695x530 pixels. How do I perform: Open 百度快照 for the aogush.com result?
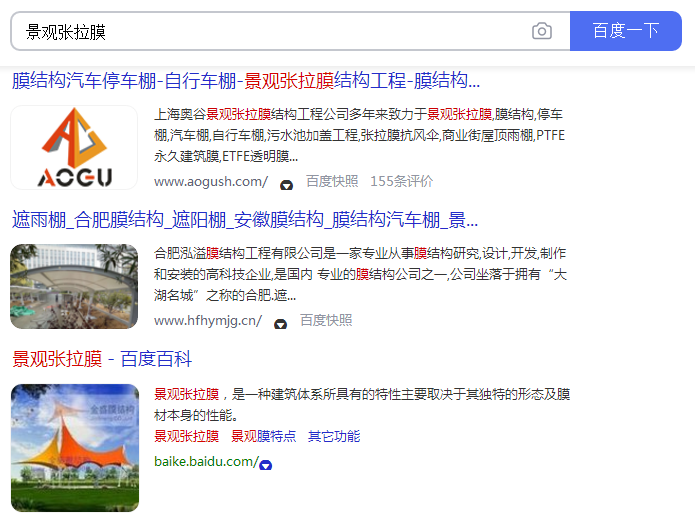coord(332,181)
